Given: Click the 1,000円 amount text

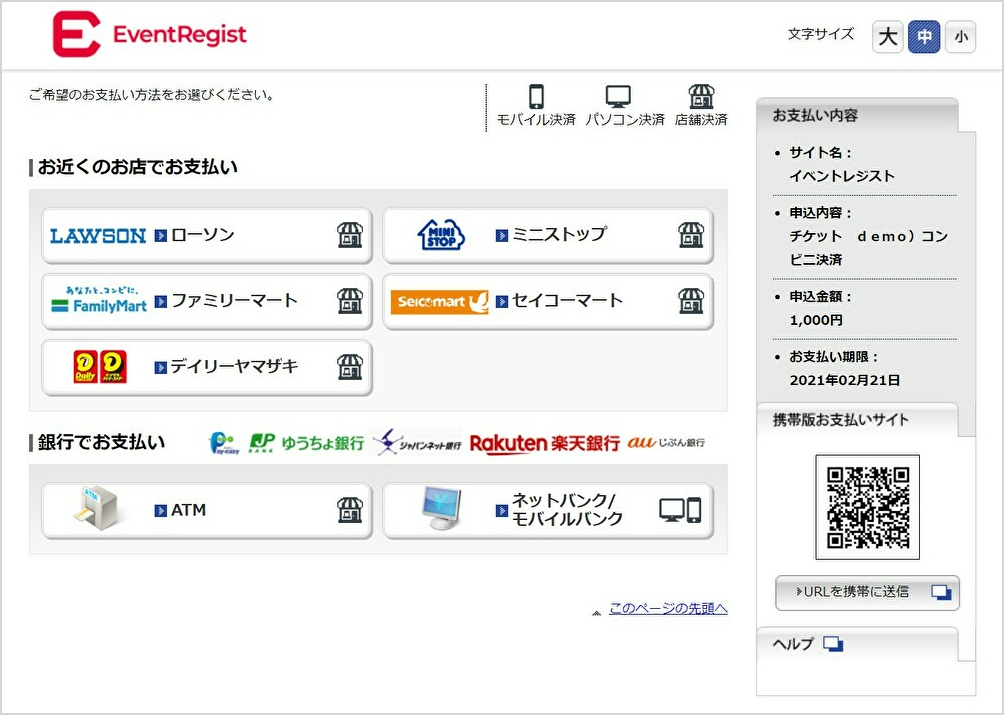Looking at the screenshot, I should [816, 320].
